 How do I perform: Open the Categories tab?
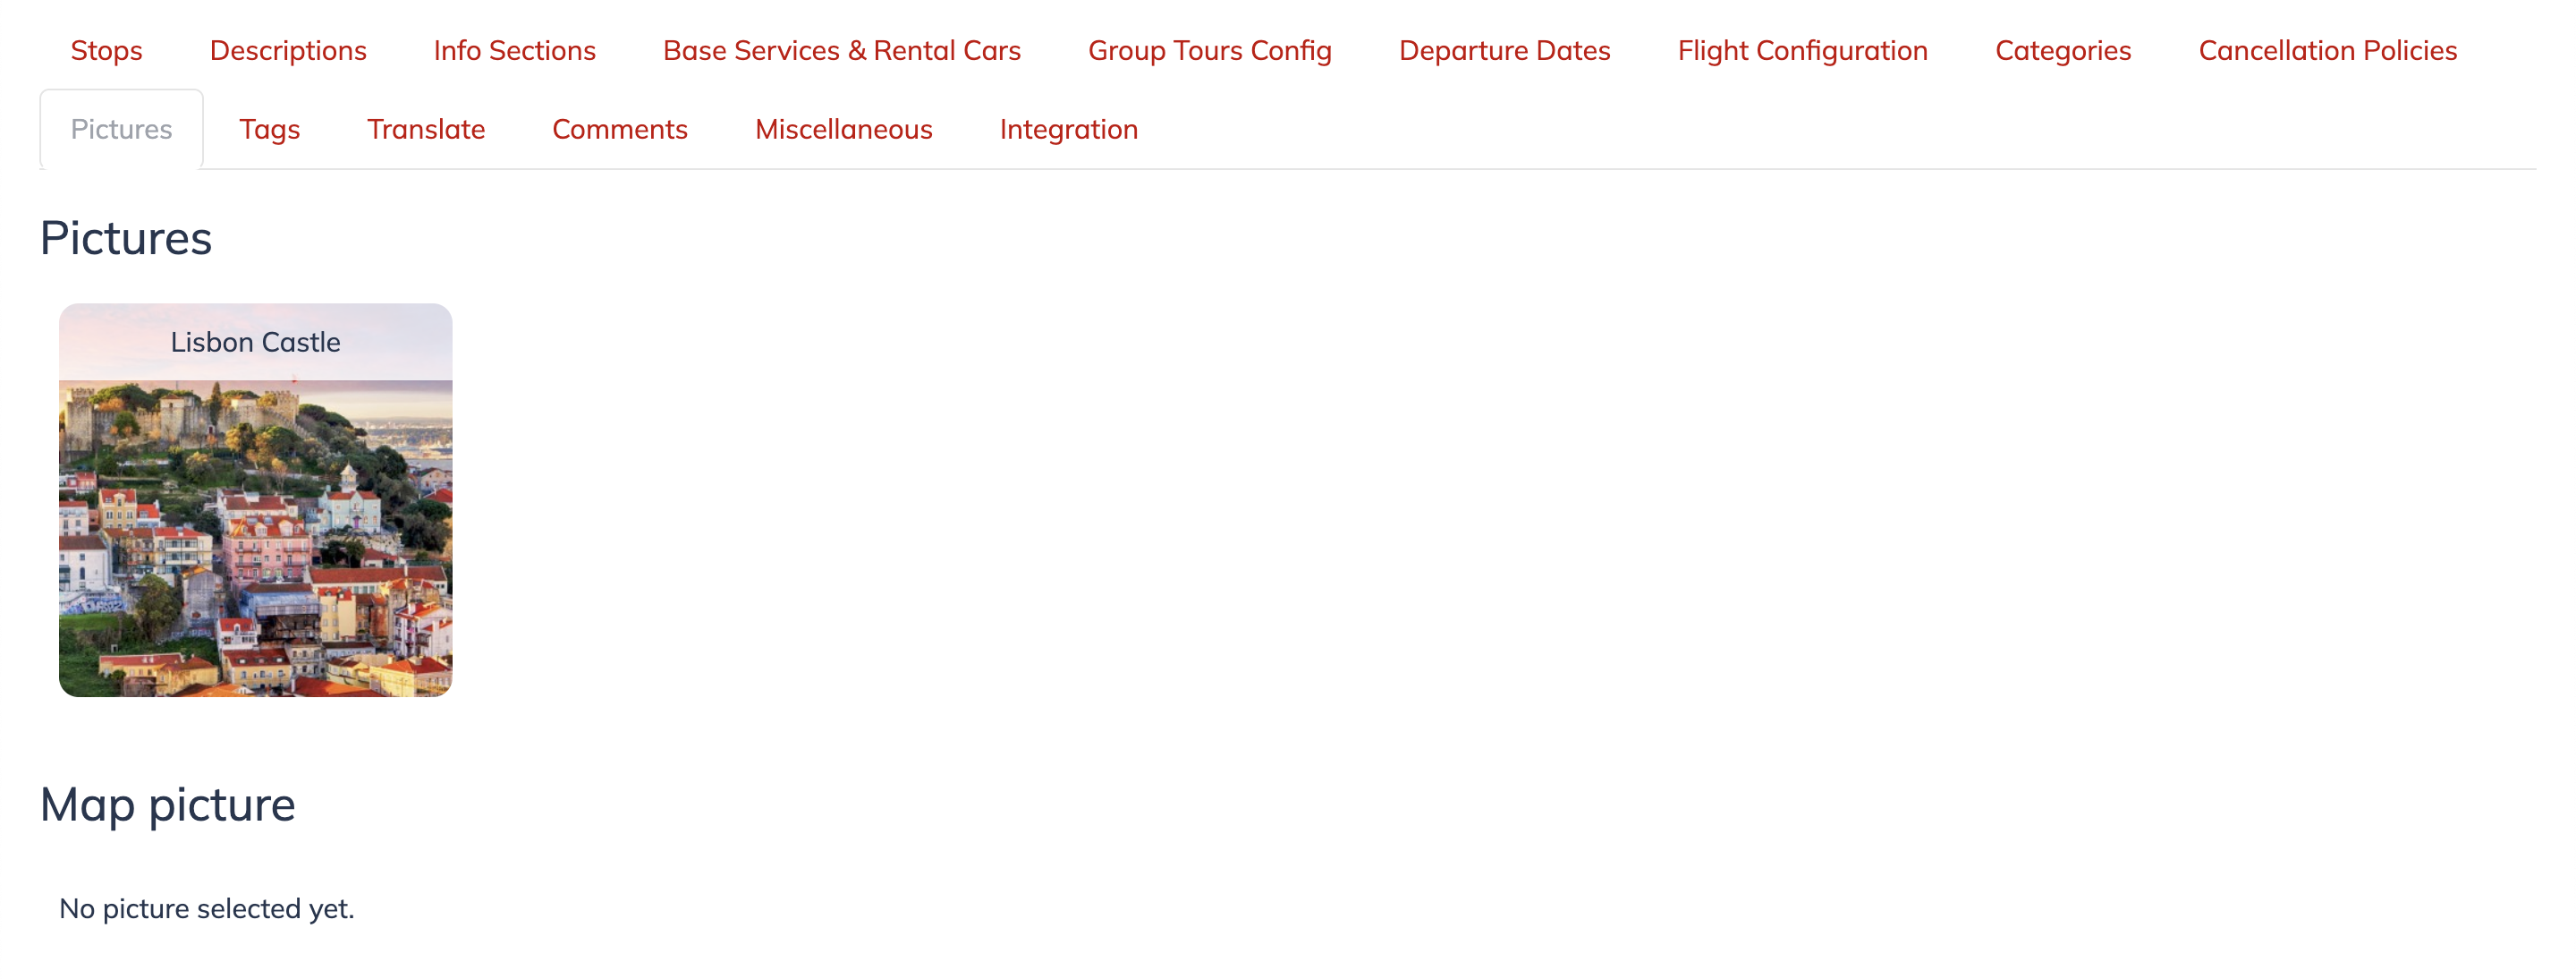pyautogui.click(x=2062, y=50)
